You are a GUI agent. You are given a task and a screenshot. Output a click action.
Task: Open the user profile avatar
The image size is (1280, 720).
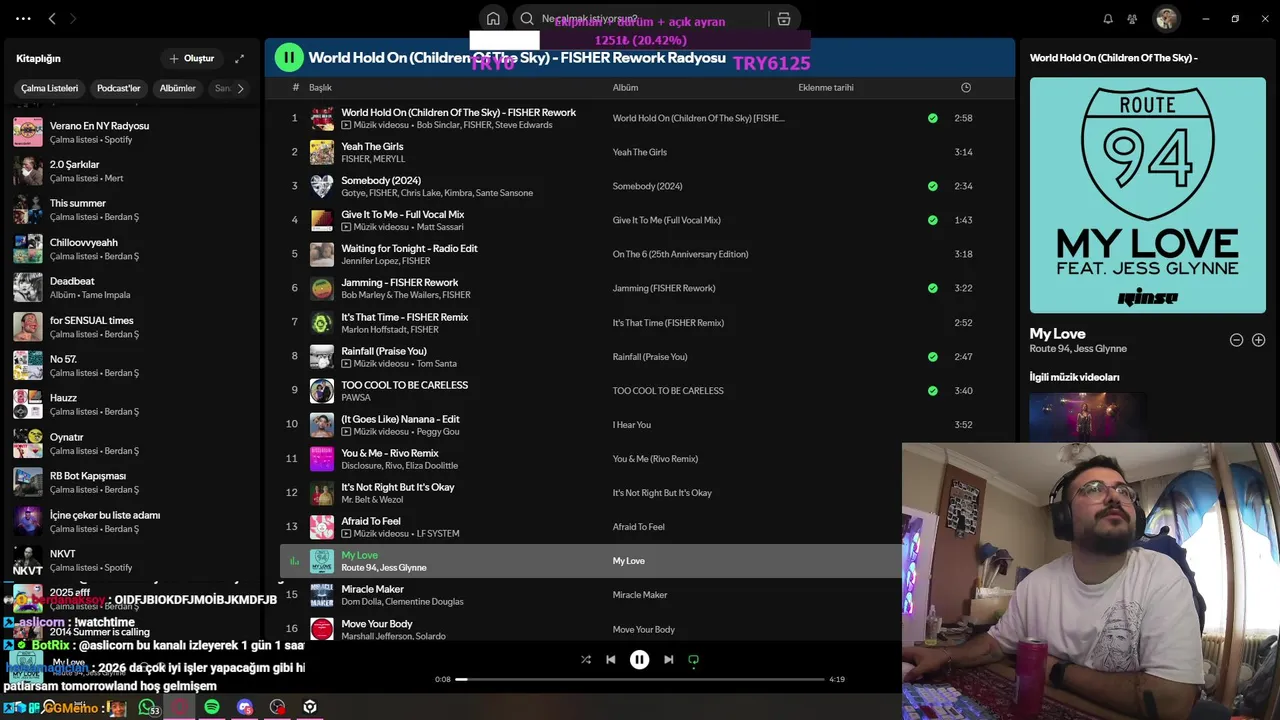pyautogui.click(x=1166, y=19)
